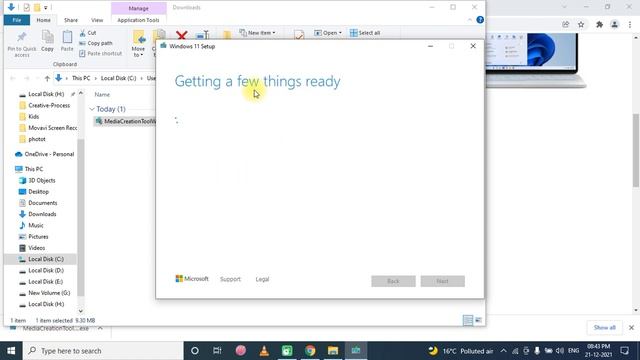The height and width of the screenshot is (360, 640).
Task: Click Show all in Chrome downloads bar
Action: click(604, 328)
